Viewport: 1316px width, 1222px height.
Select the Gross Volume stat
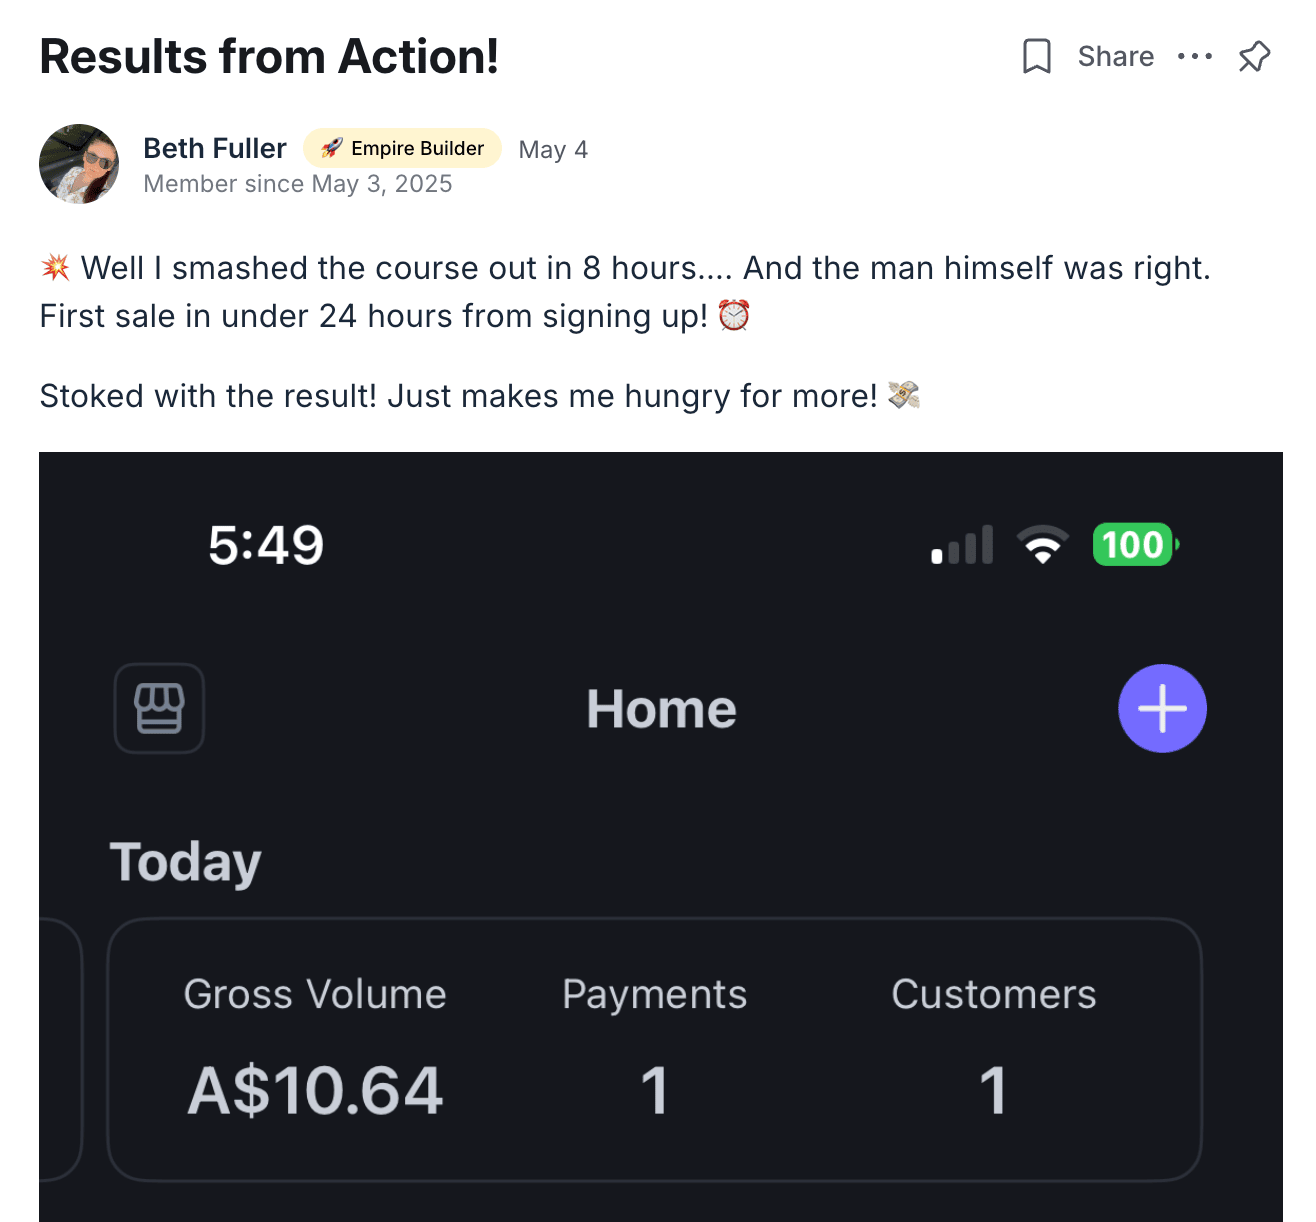pos(315,995)
